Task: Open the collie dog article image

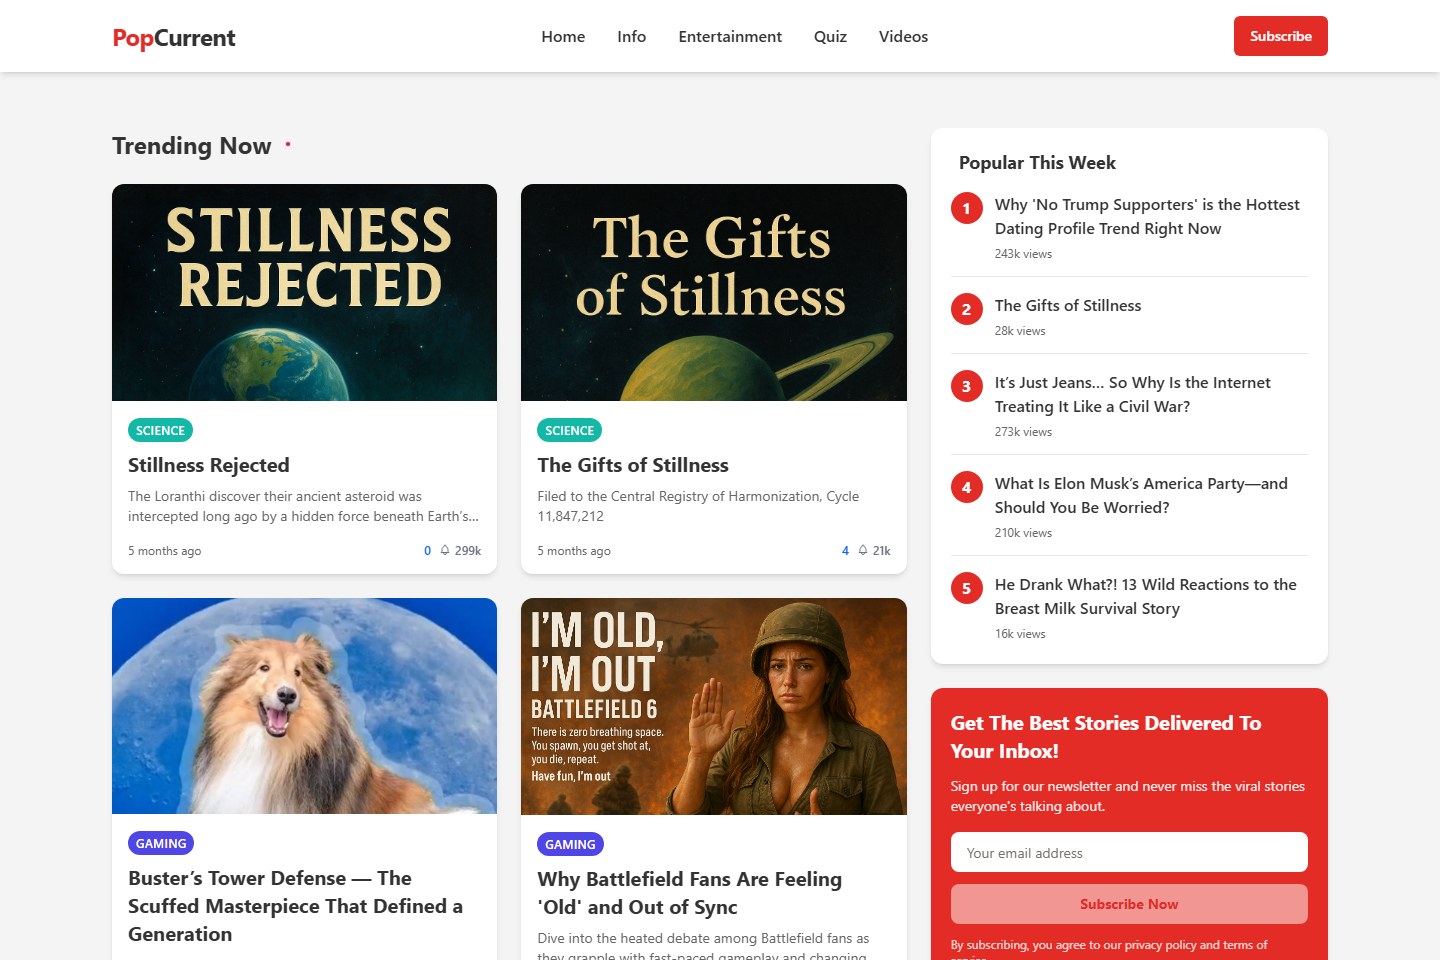Action: pos(304,706)
